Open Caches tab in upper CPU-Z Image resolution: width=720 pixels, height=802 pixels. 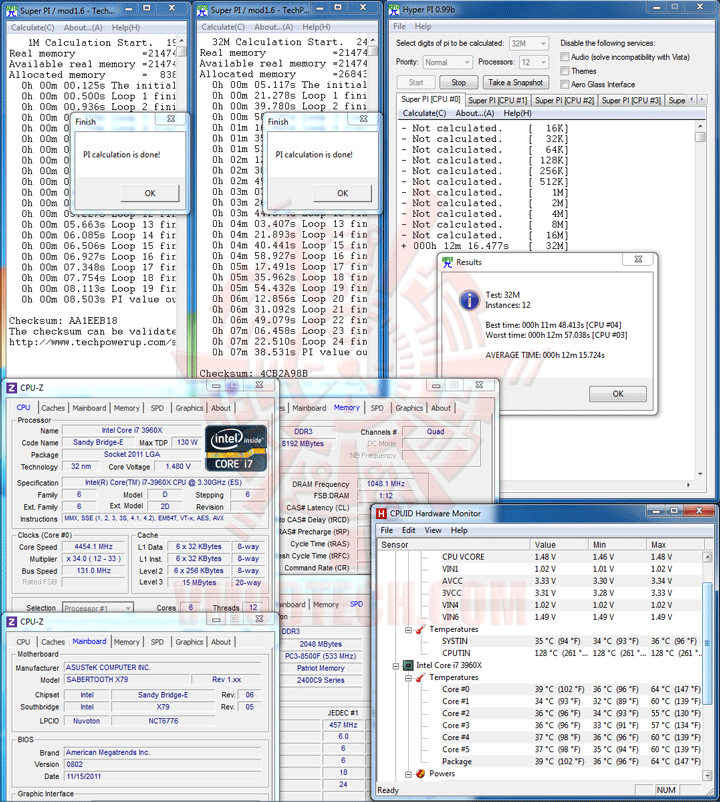[x=53, y=408]
